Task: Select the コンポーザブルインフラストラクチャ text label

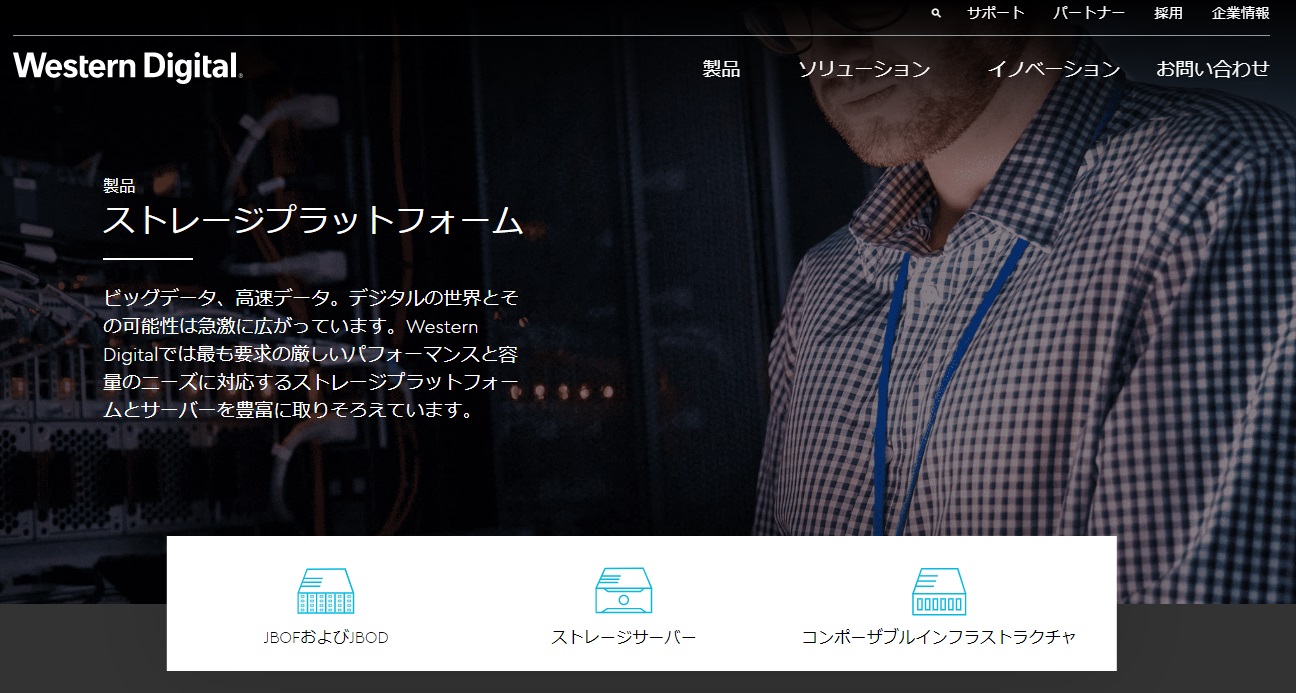Action: (x=939, y=637)
